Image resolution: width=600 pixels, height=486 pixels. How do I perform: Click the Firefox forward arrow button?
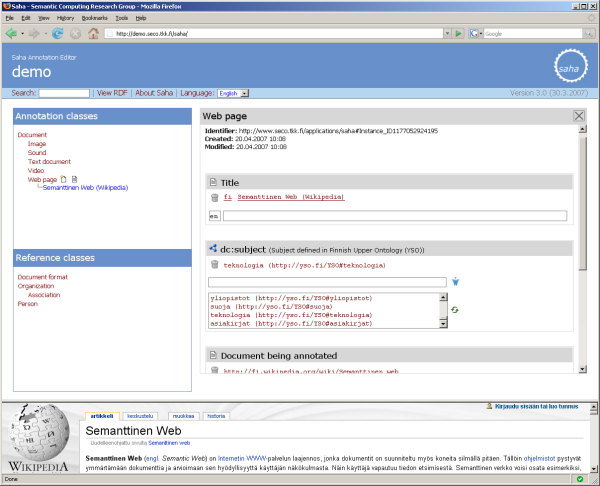pos(34,34)
